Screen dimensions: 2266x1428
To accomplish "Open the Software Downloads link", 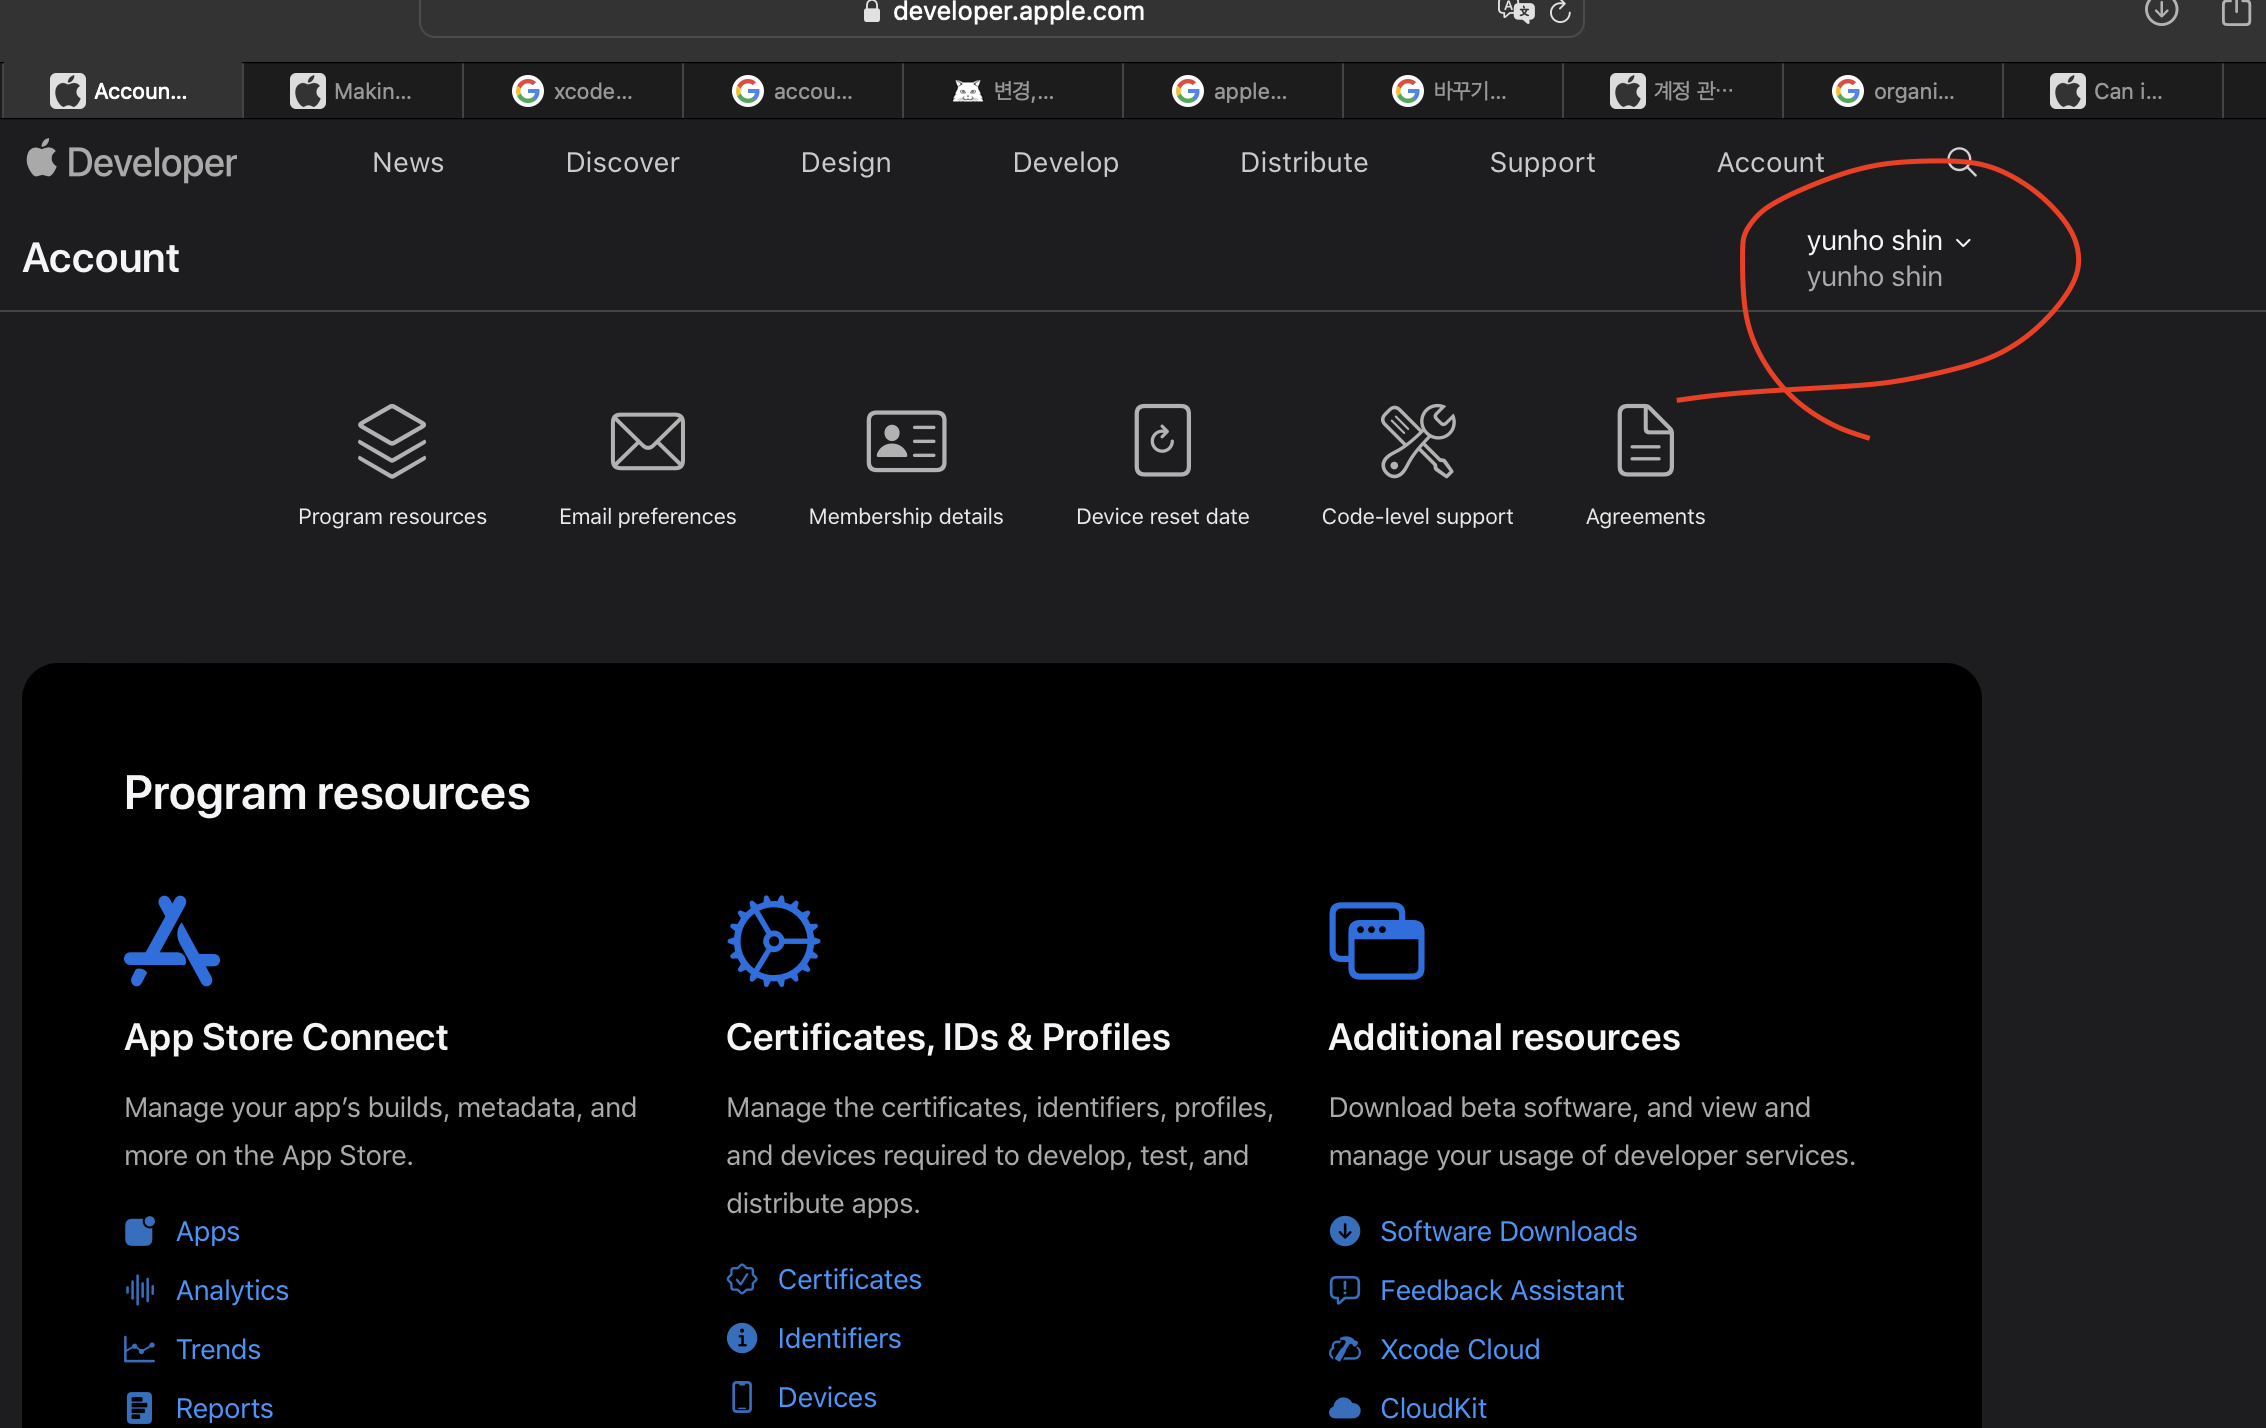I will pos(1508,1231).
